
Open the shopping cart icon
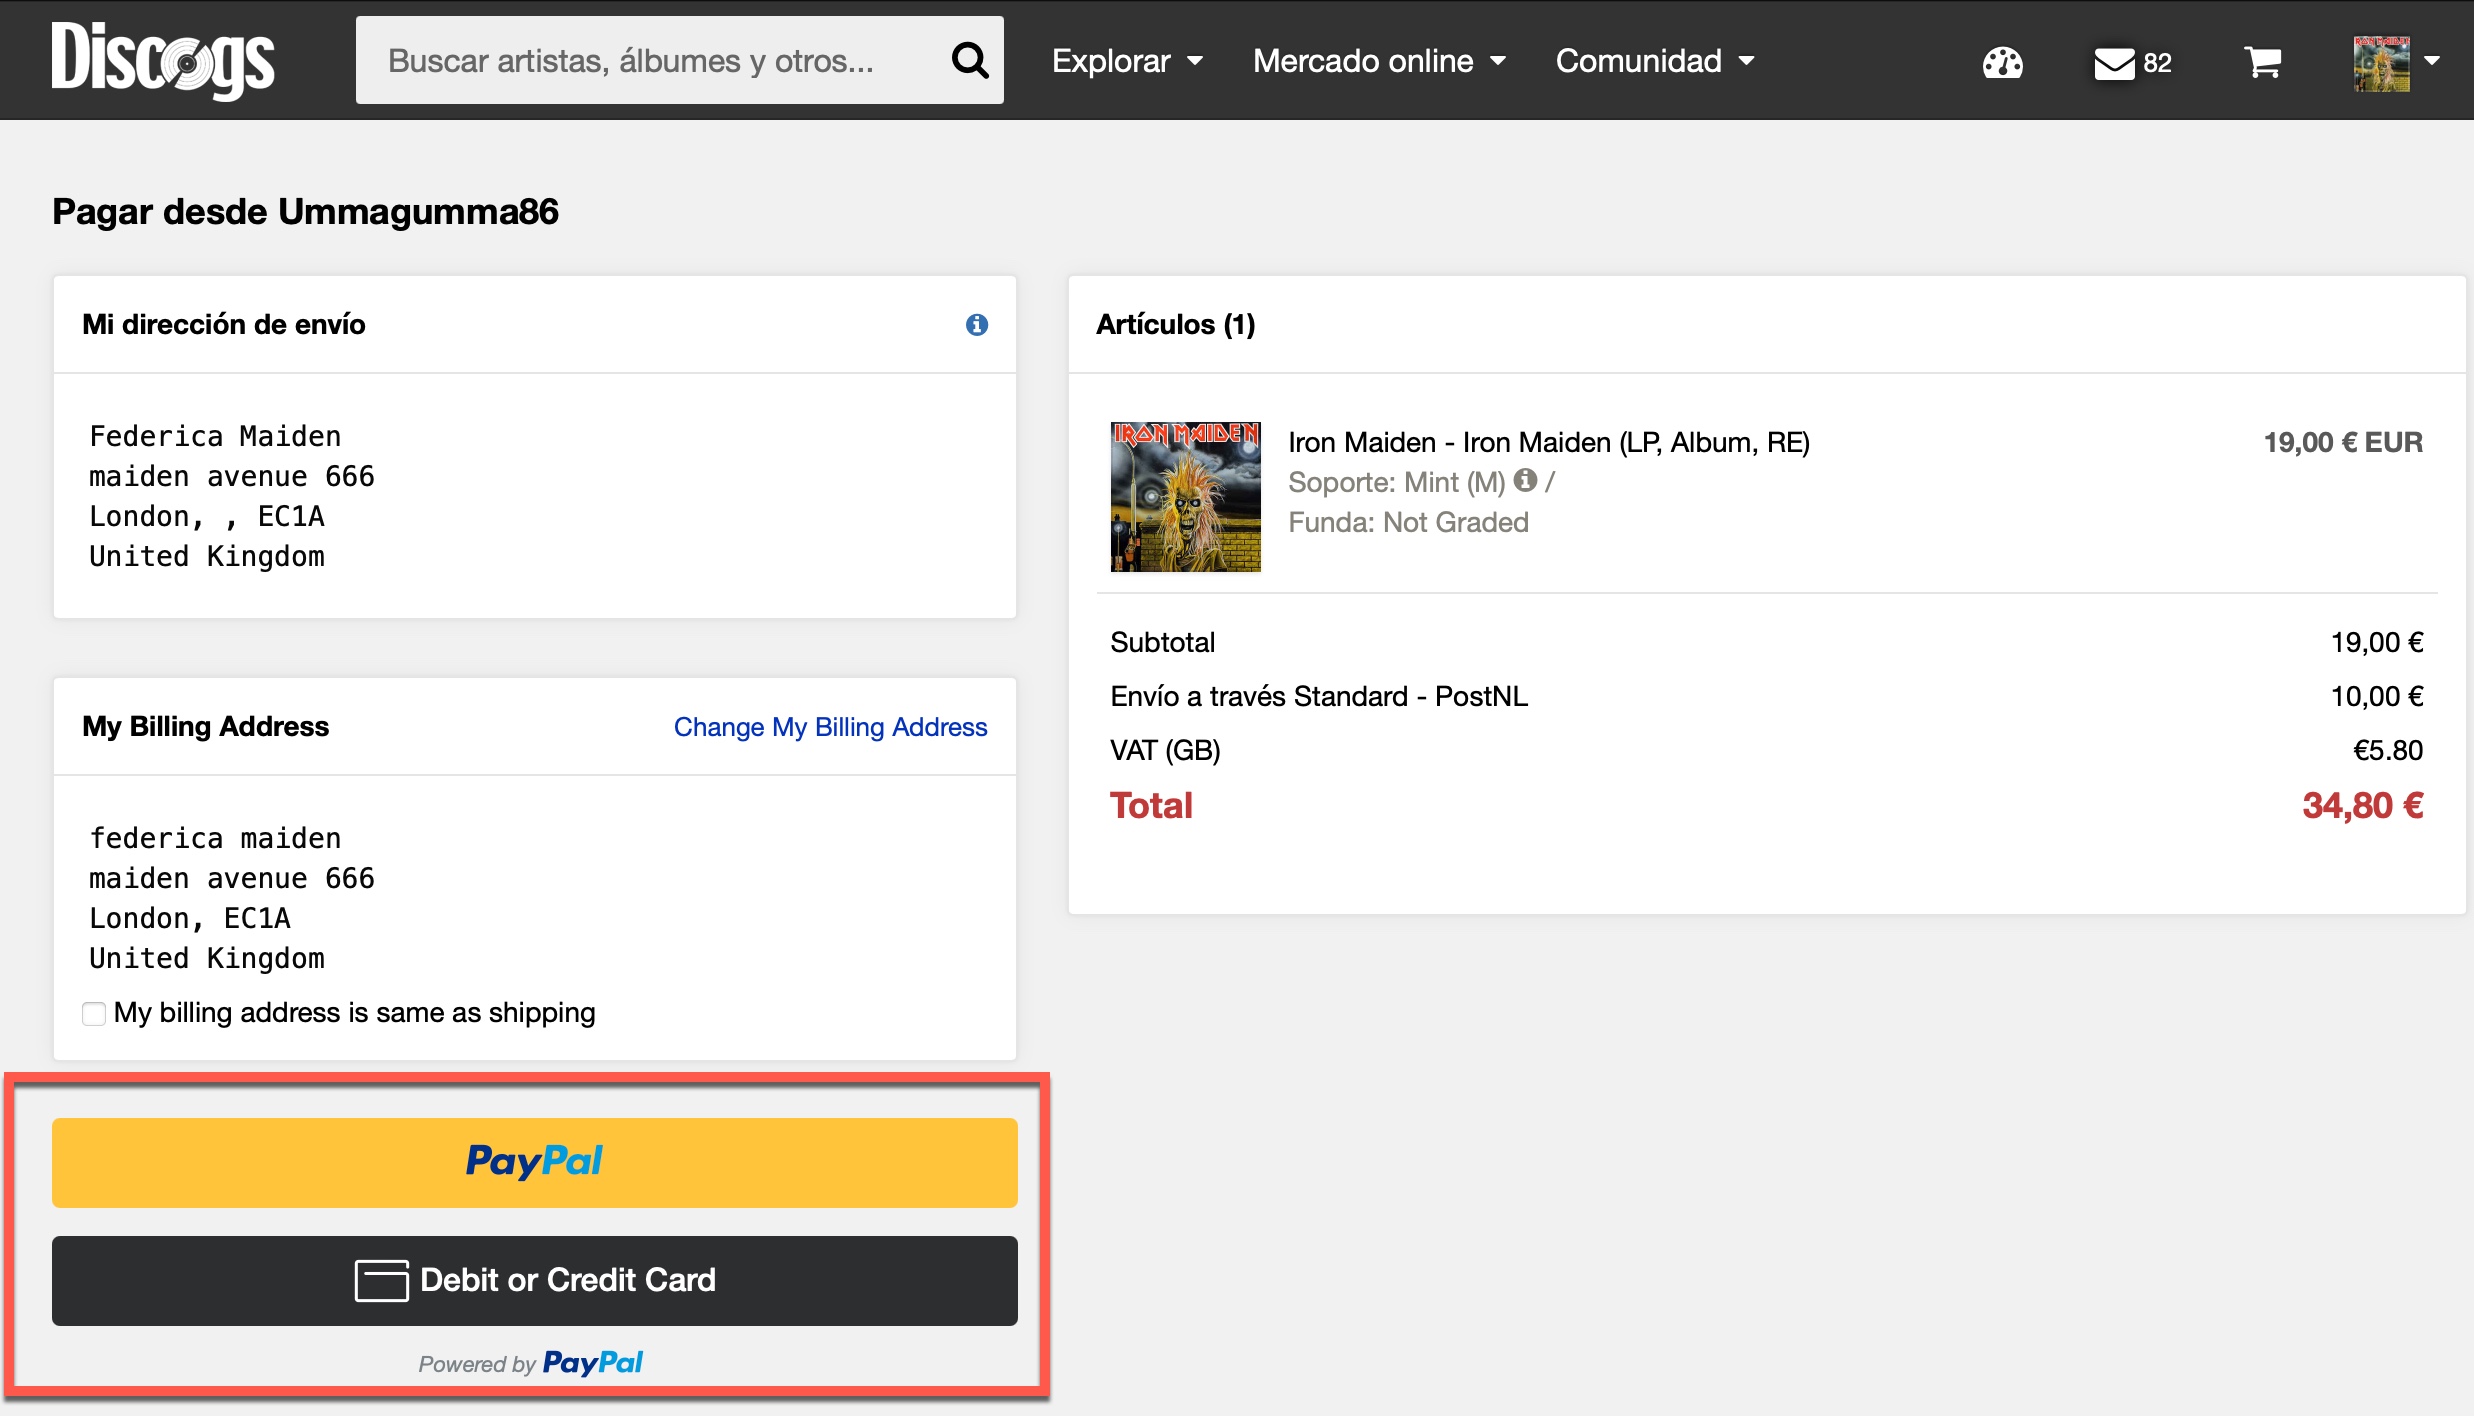(x=2263, y=63)
